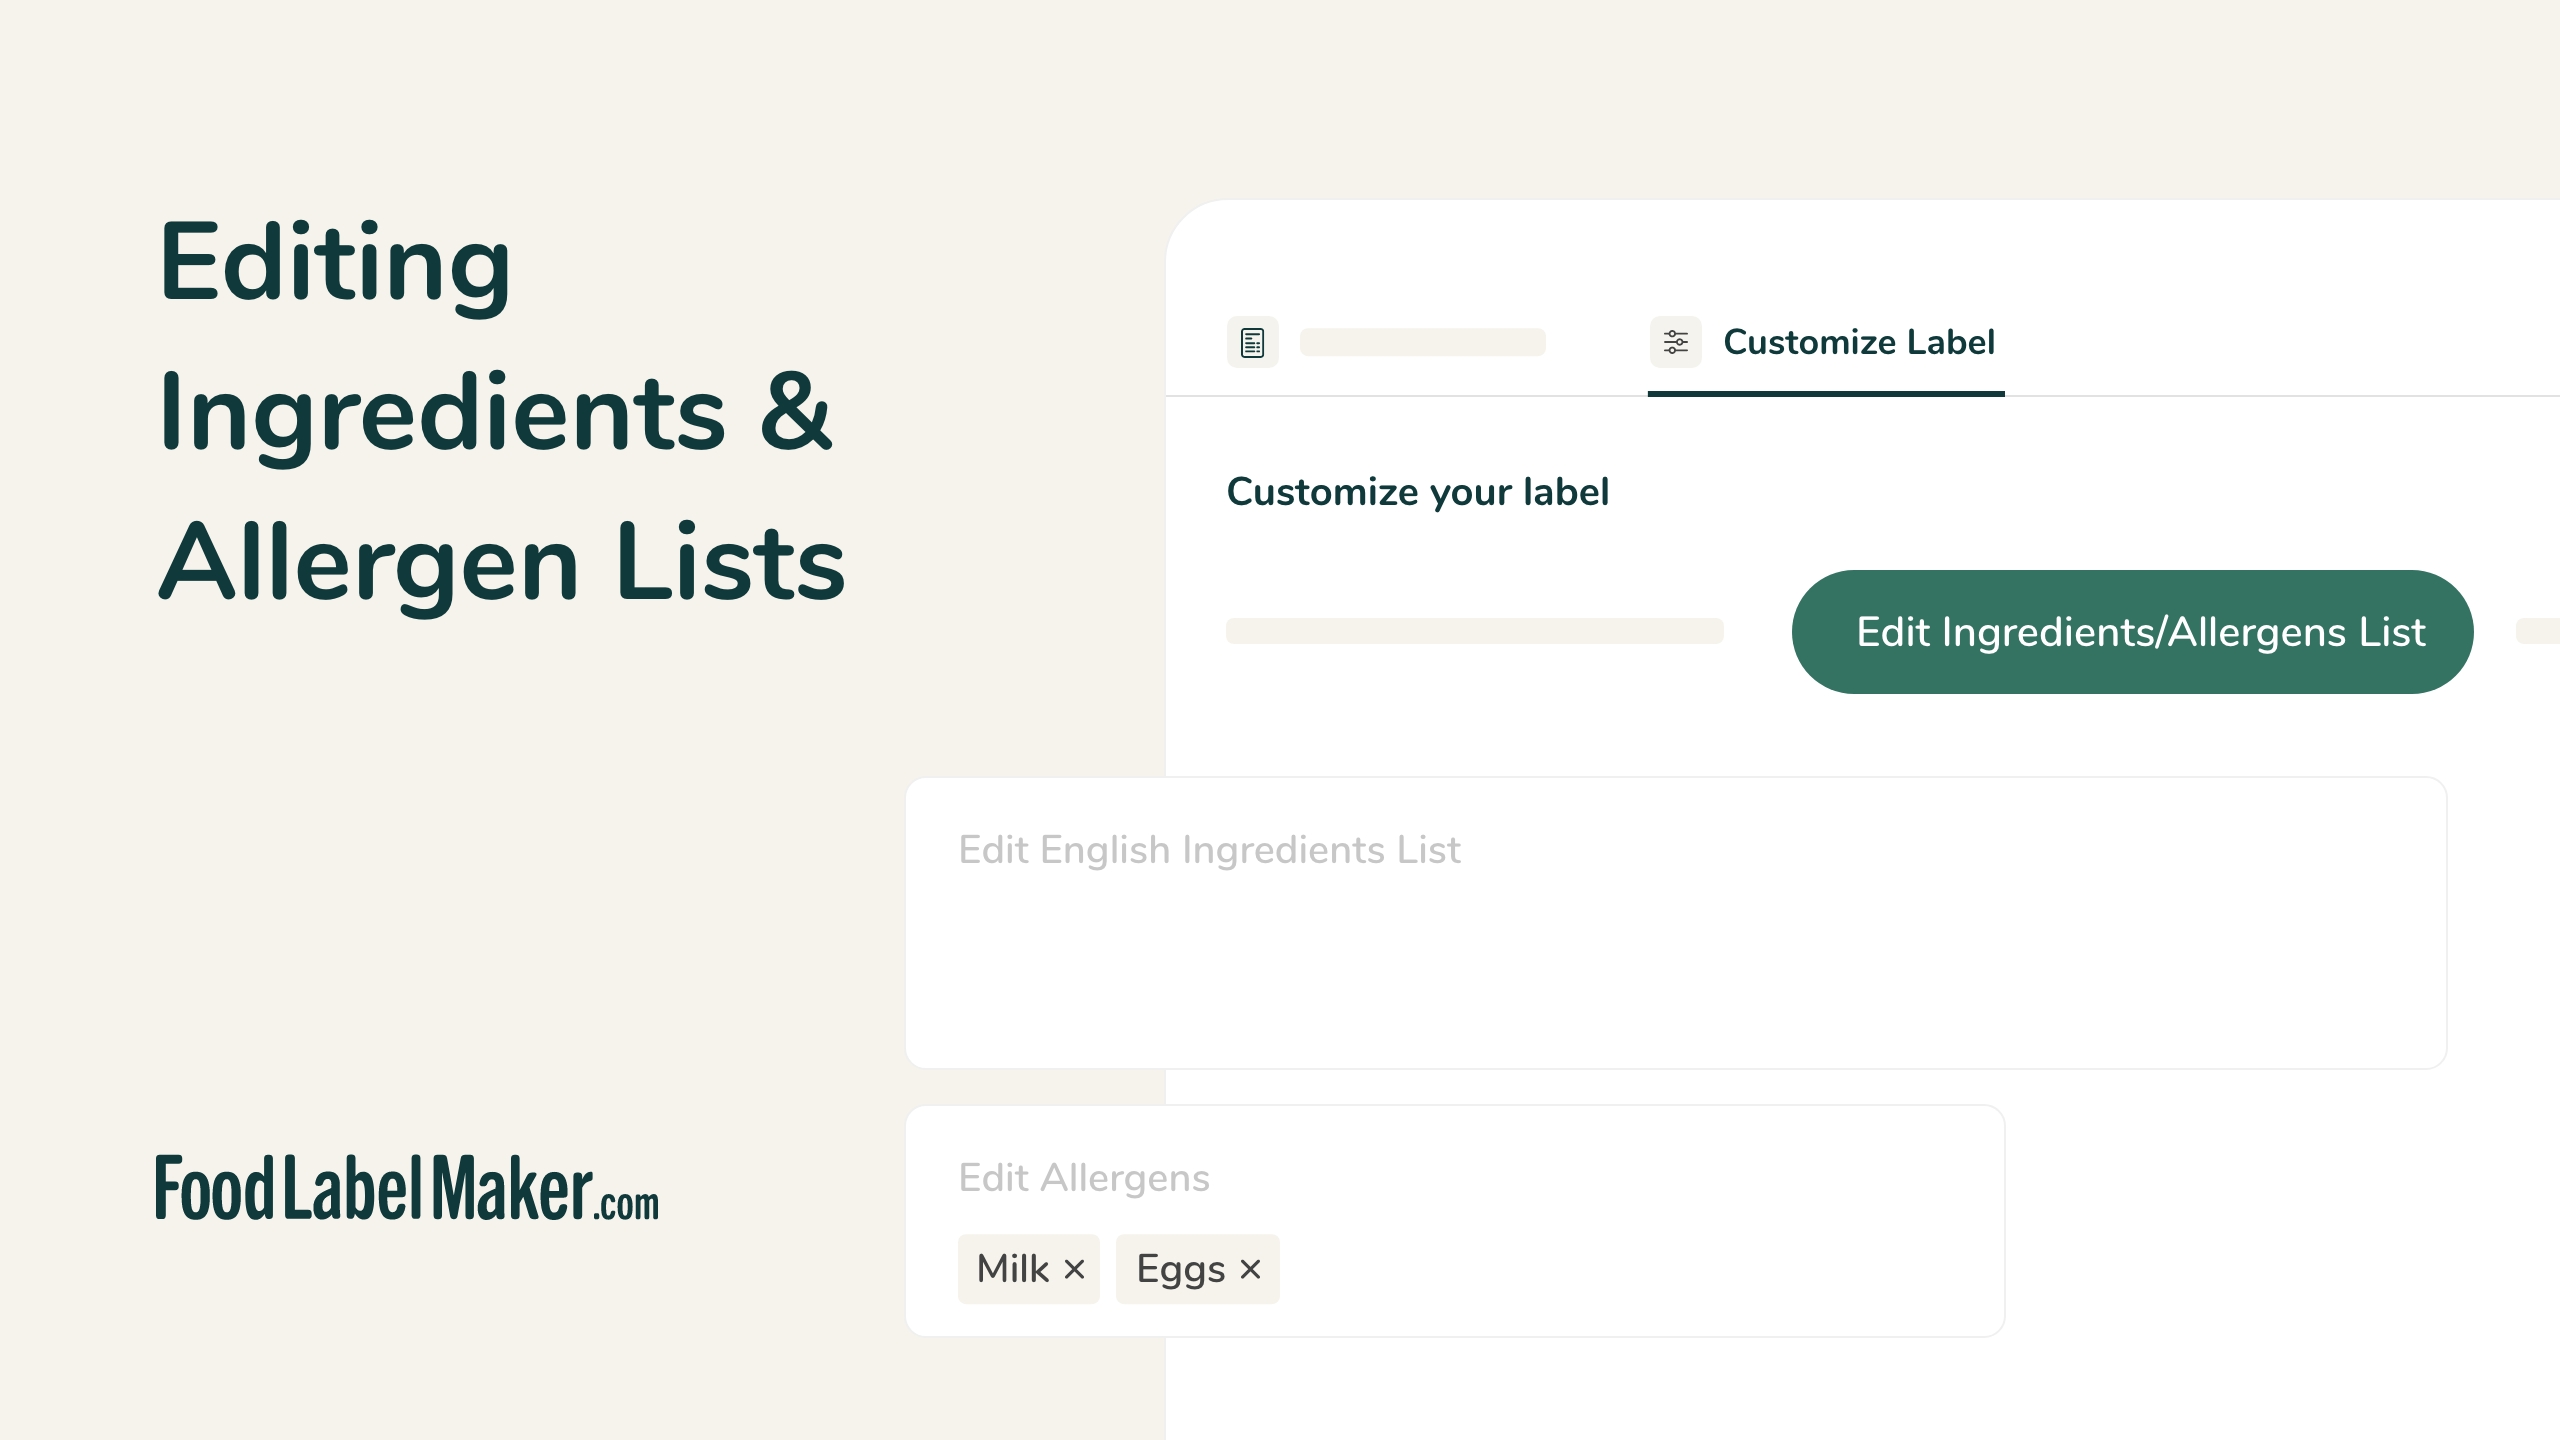Image resolution: width=2560 pixels, height=1440 pixels.
Task: Click the "Customize your label" heading
Action: (x=1417, y=492)
